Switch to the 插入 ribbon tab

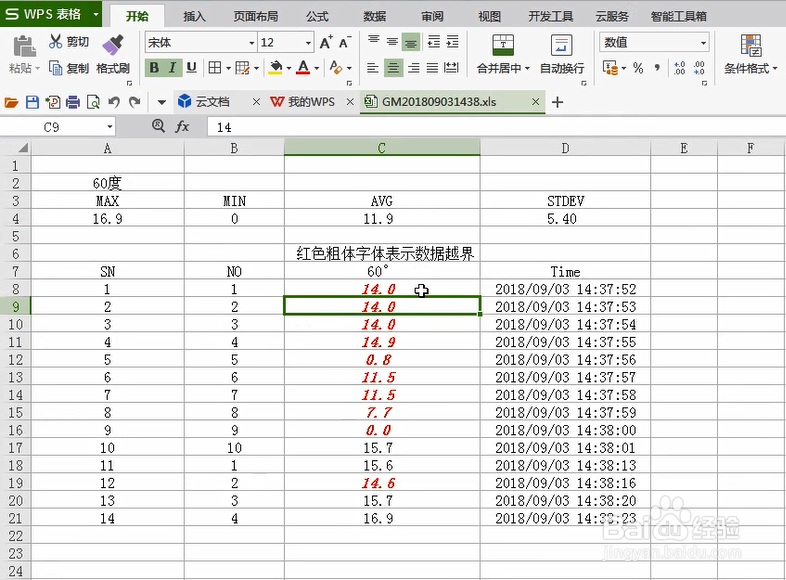pyautogui.click(x=194, y=16)
